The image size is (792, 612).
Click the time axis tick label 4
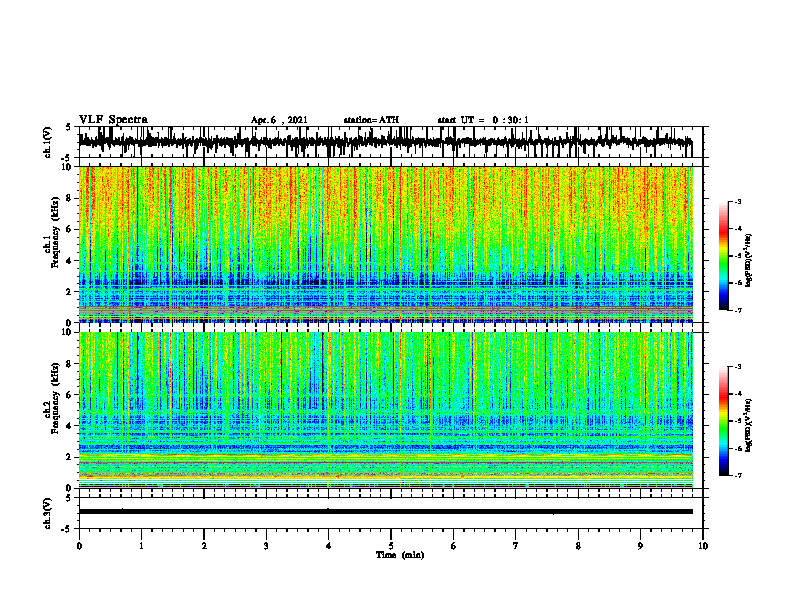click(329, 546)
